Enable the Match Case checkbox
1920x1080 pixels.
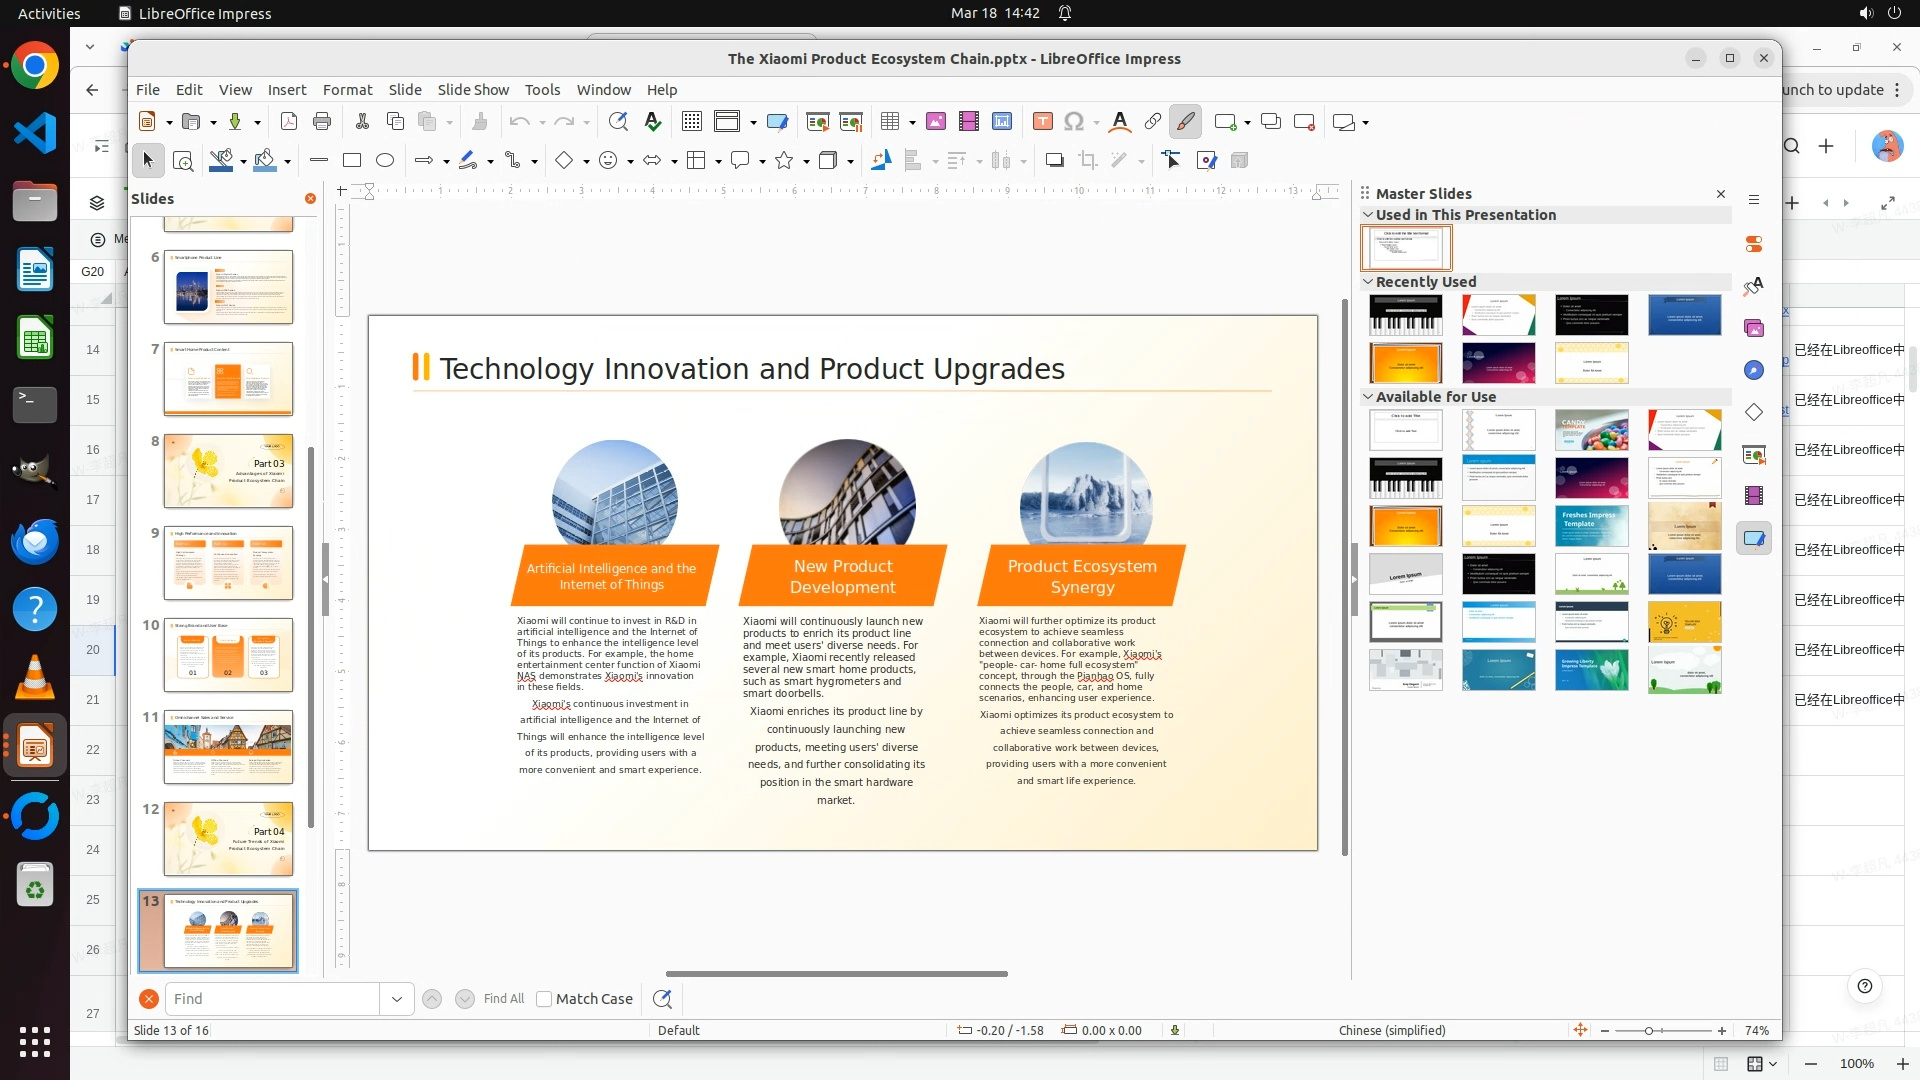pos(544,998)
